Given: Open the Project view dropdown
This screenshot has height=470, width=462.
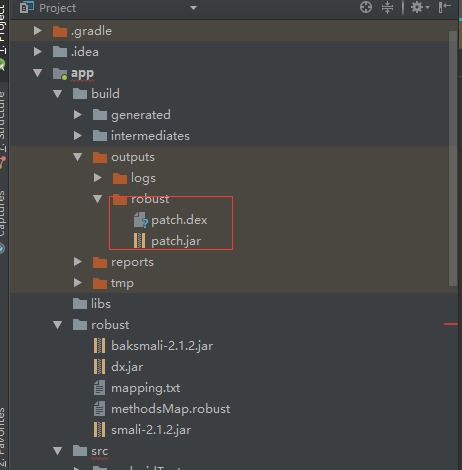Looking at the screenshot, I should (x=193, y=8).
